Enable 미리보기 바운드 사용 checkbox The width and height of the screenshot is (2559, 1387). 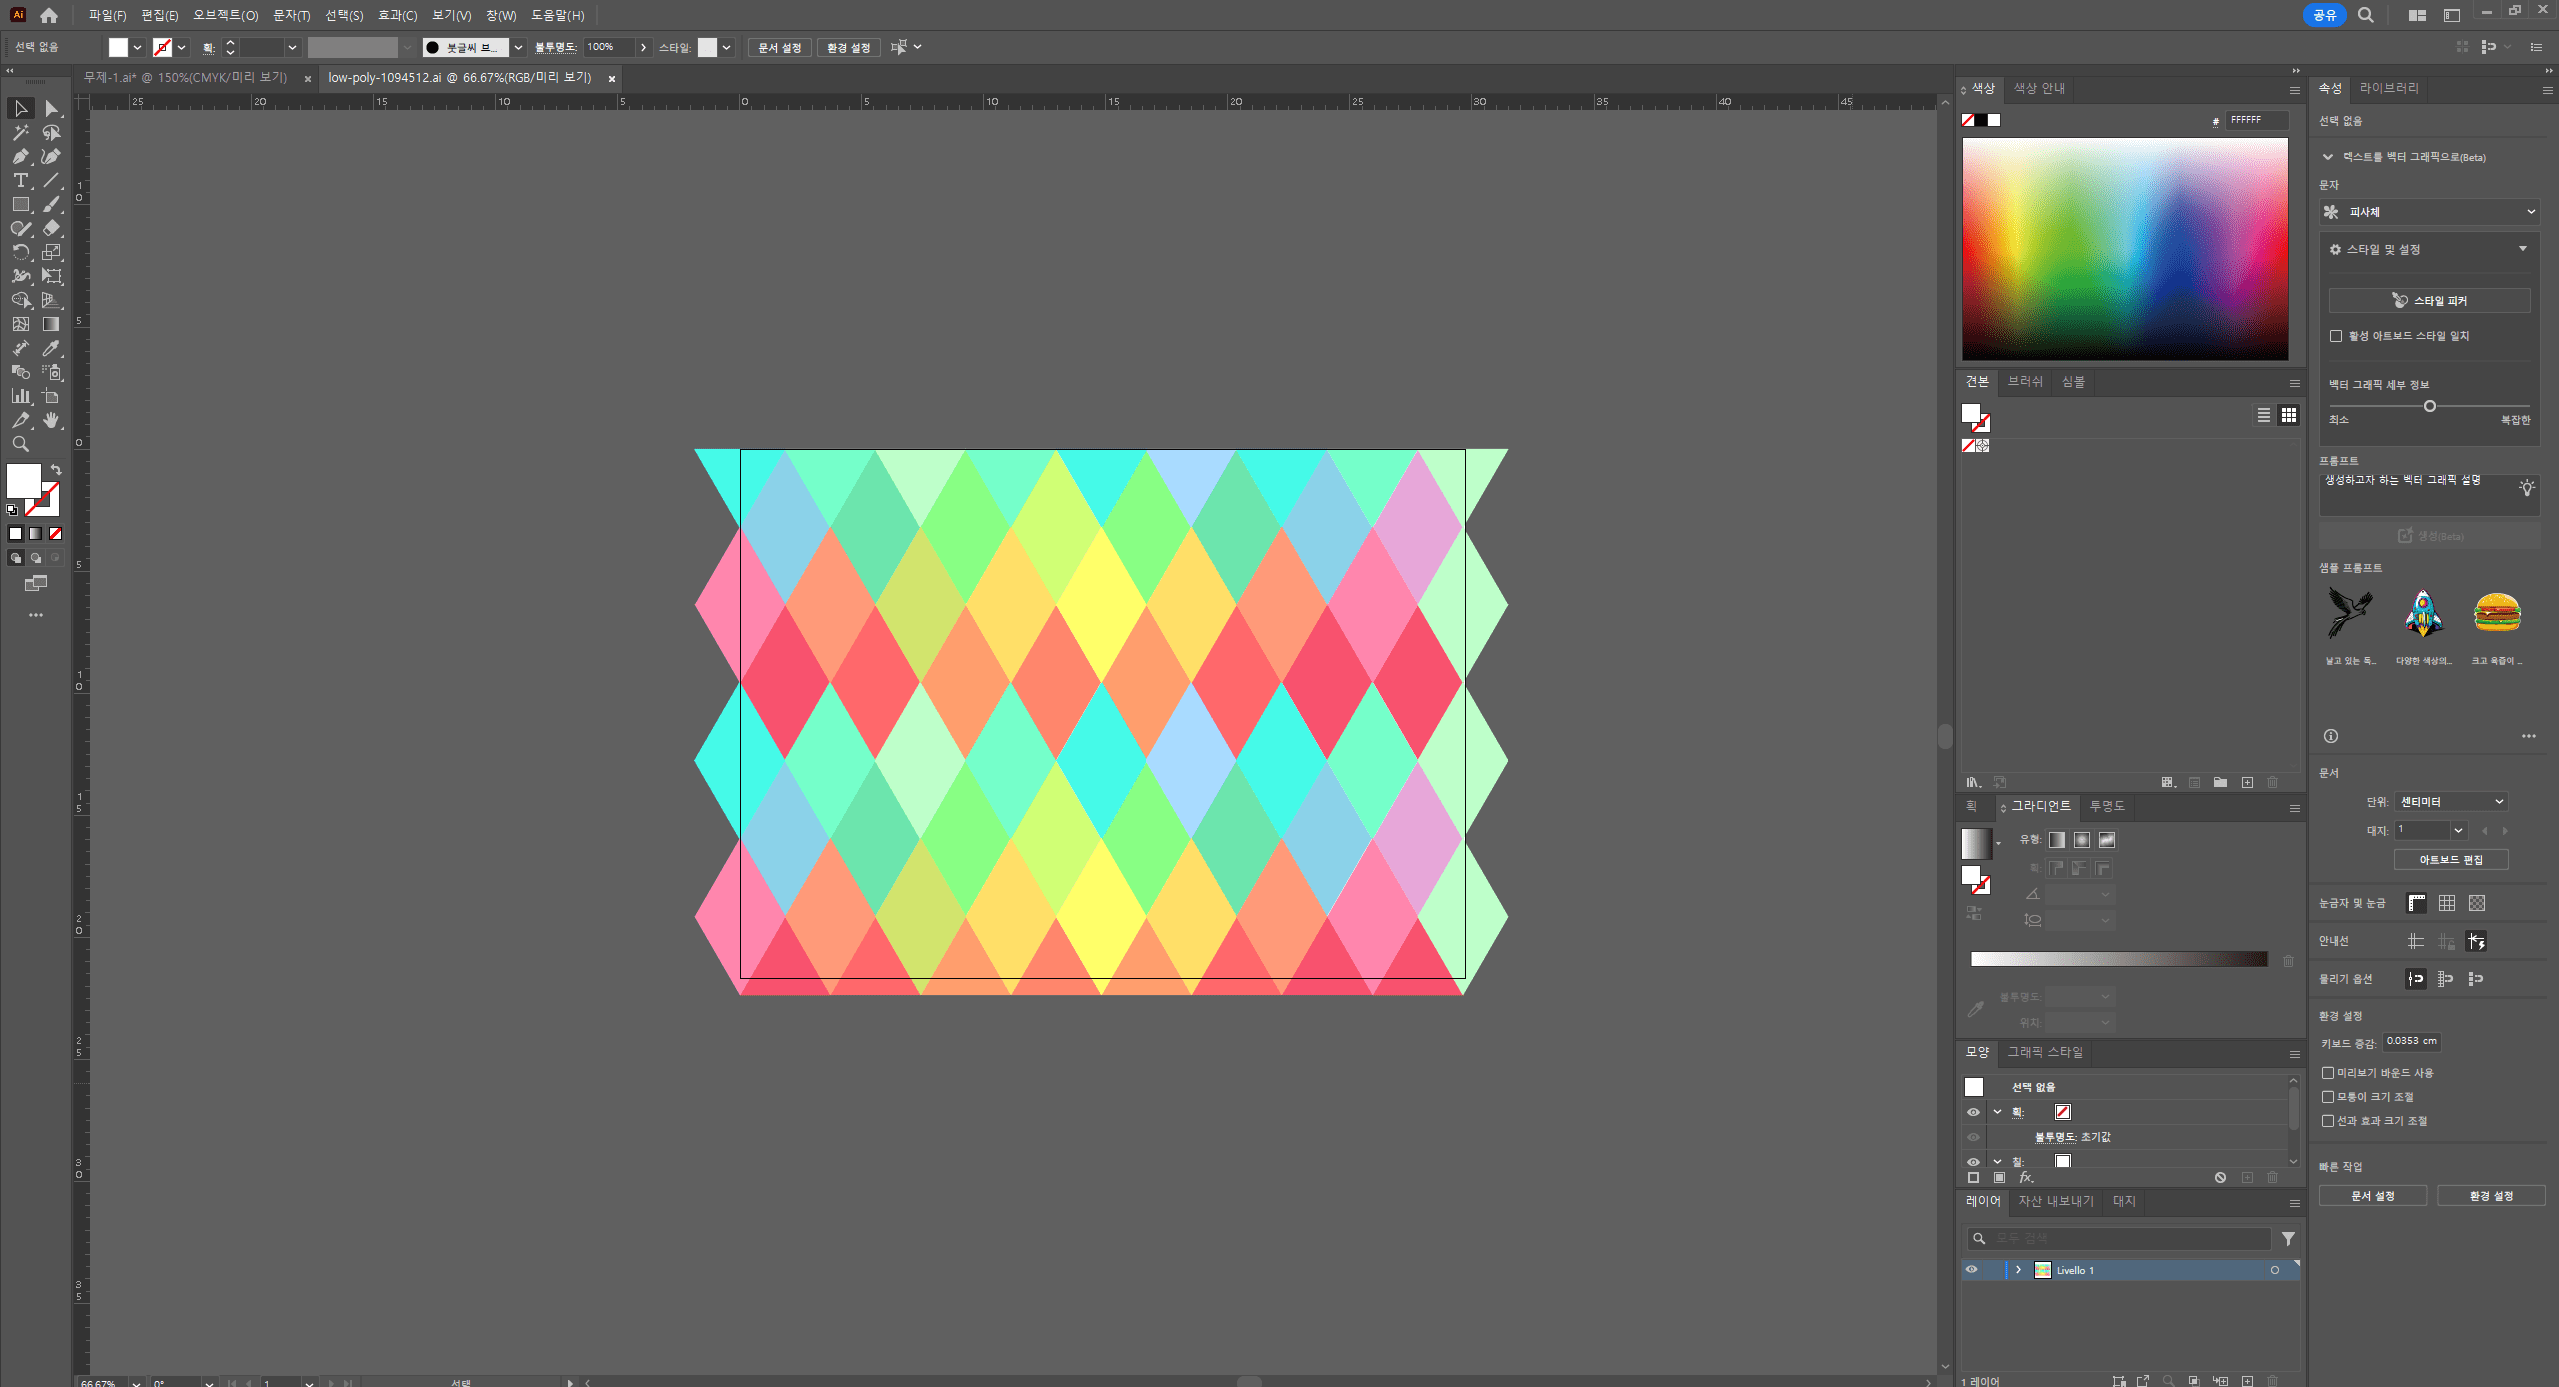click(x=2328, y=1073)
